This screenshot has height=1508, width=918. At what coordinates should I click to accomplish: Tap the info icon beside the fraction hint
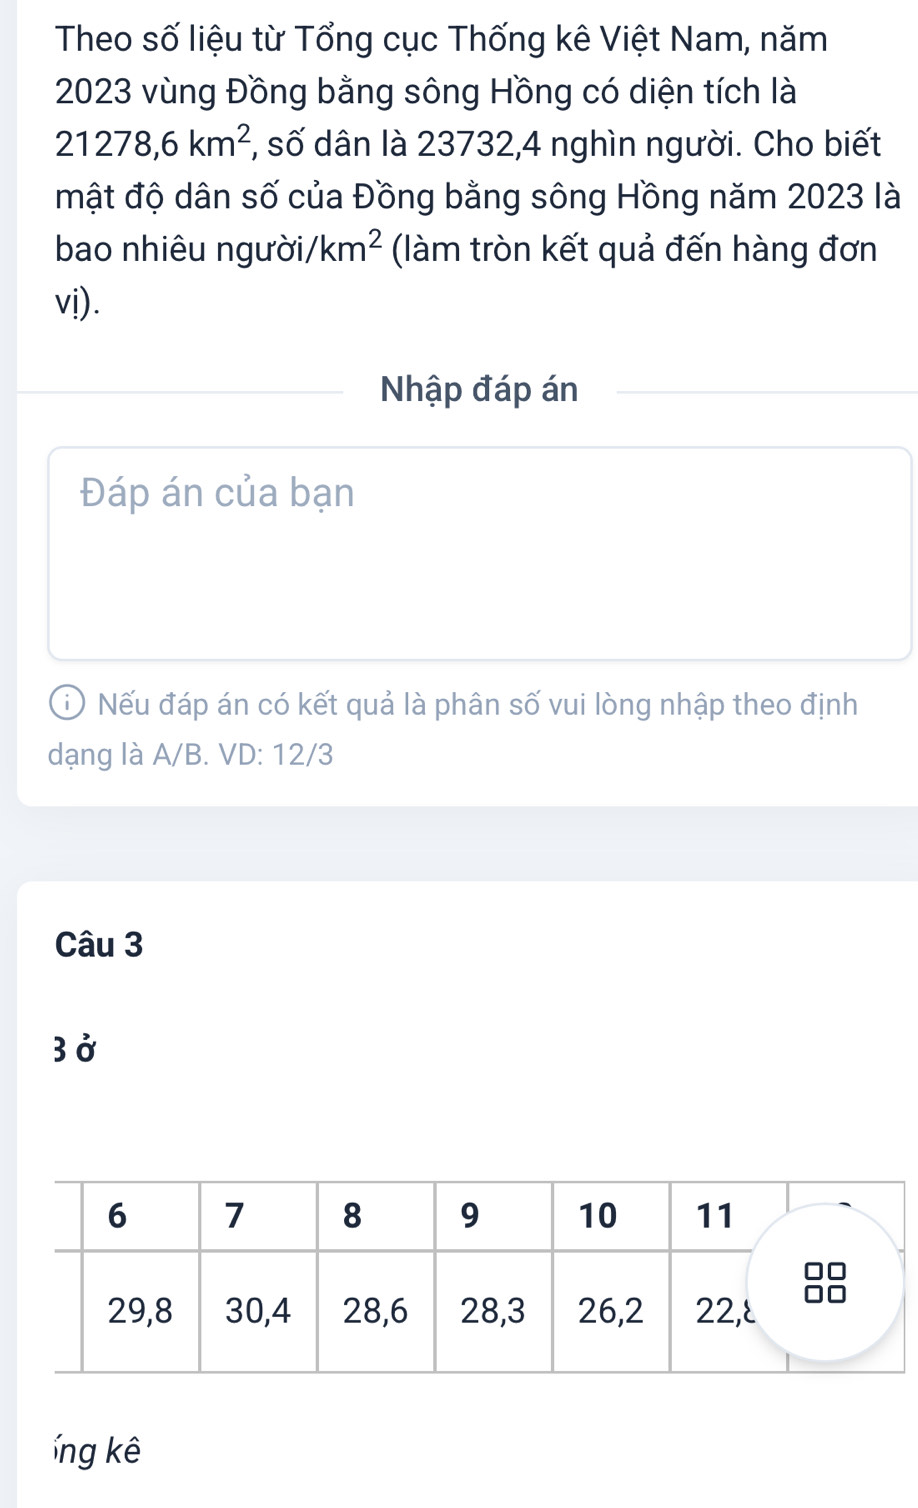coord(71,705)
